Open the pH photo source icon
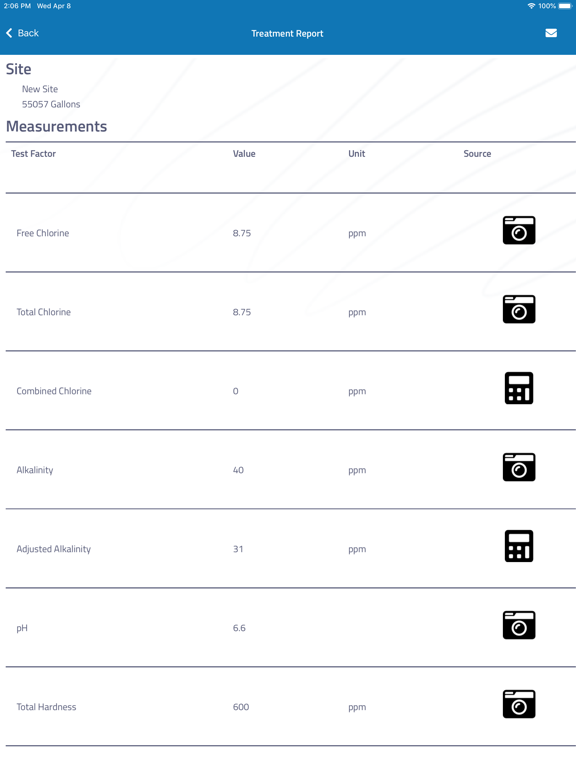576x768 pixels. pyautogui.click(x=519, y=625)
